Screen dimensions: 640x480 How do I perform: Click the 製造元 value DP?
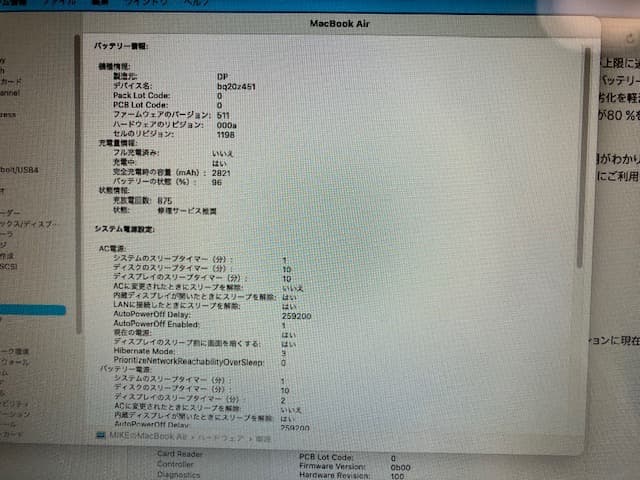point(222,77)
